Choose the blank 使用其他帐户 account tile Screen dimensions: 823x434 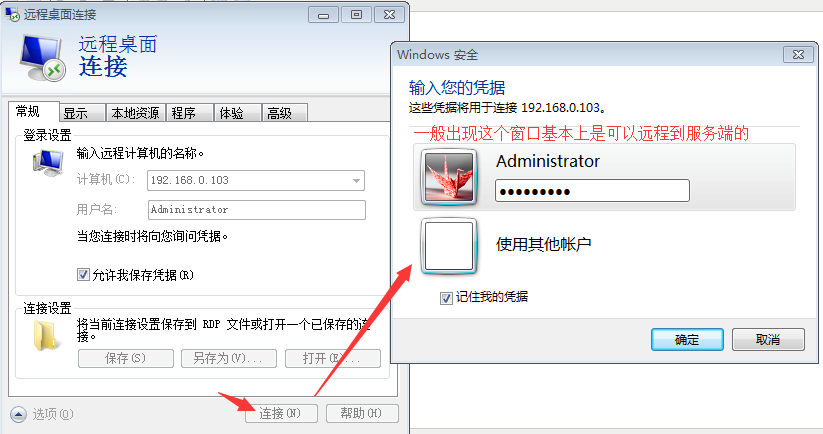(449, 246)
